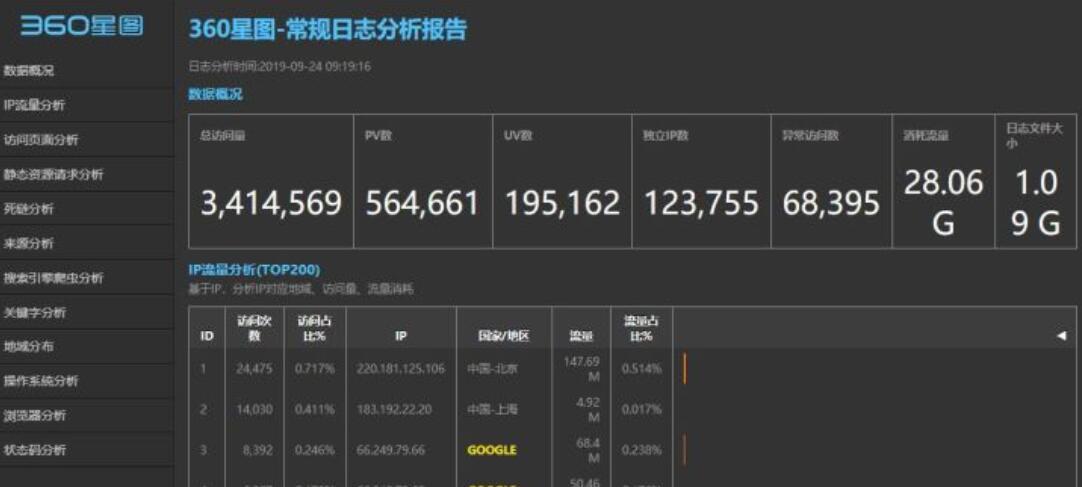Collapse the chart column using the ◄ arrow
Screen dimensions: 1082x487
coord(1061,335)
